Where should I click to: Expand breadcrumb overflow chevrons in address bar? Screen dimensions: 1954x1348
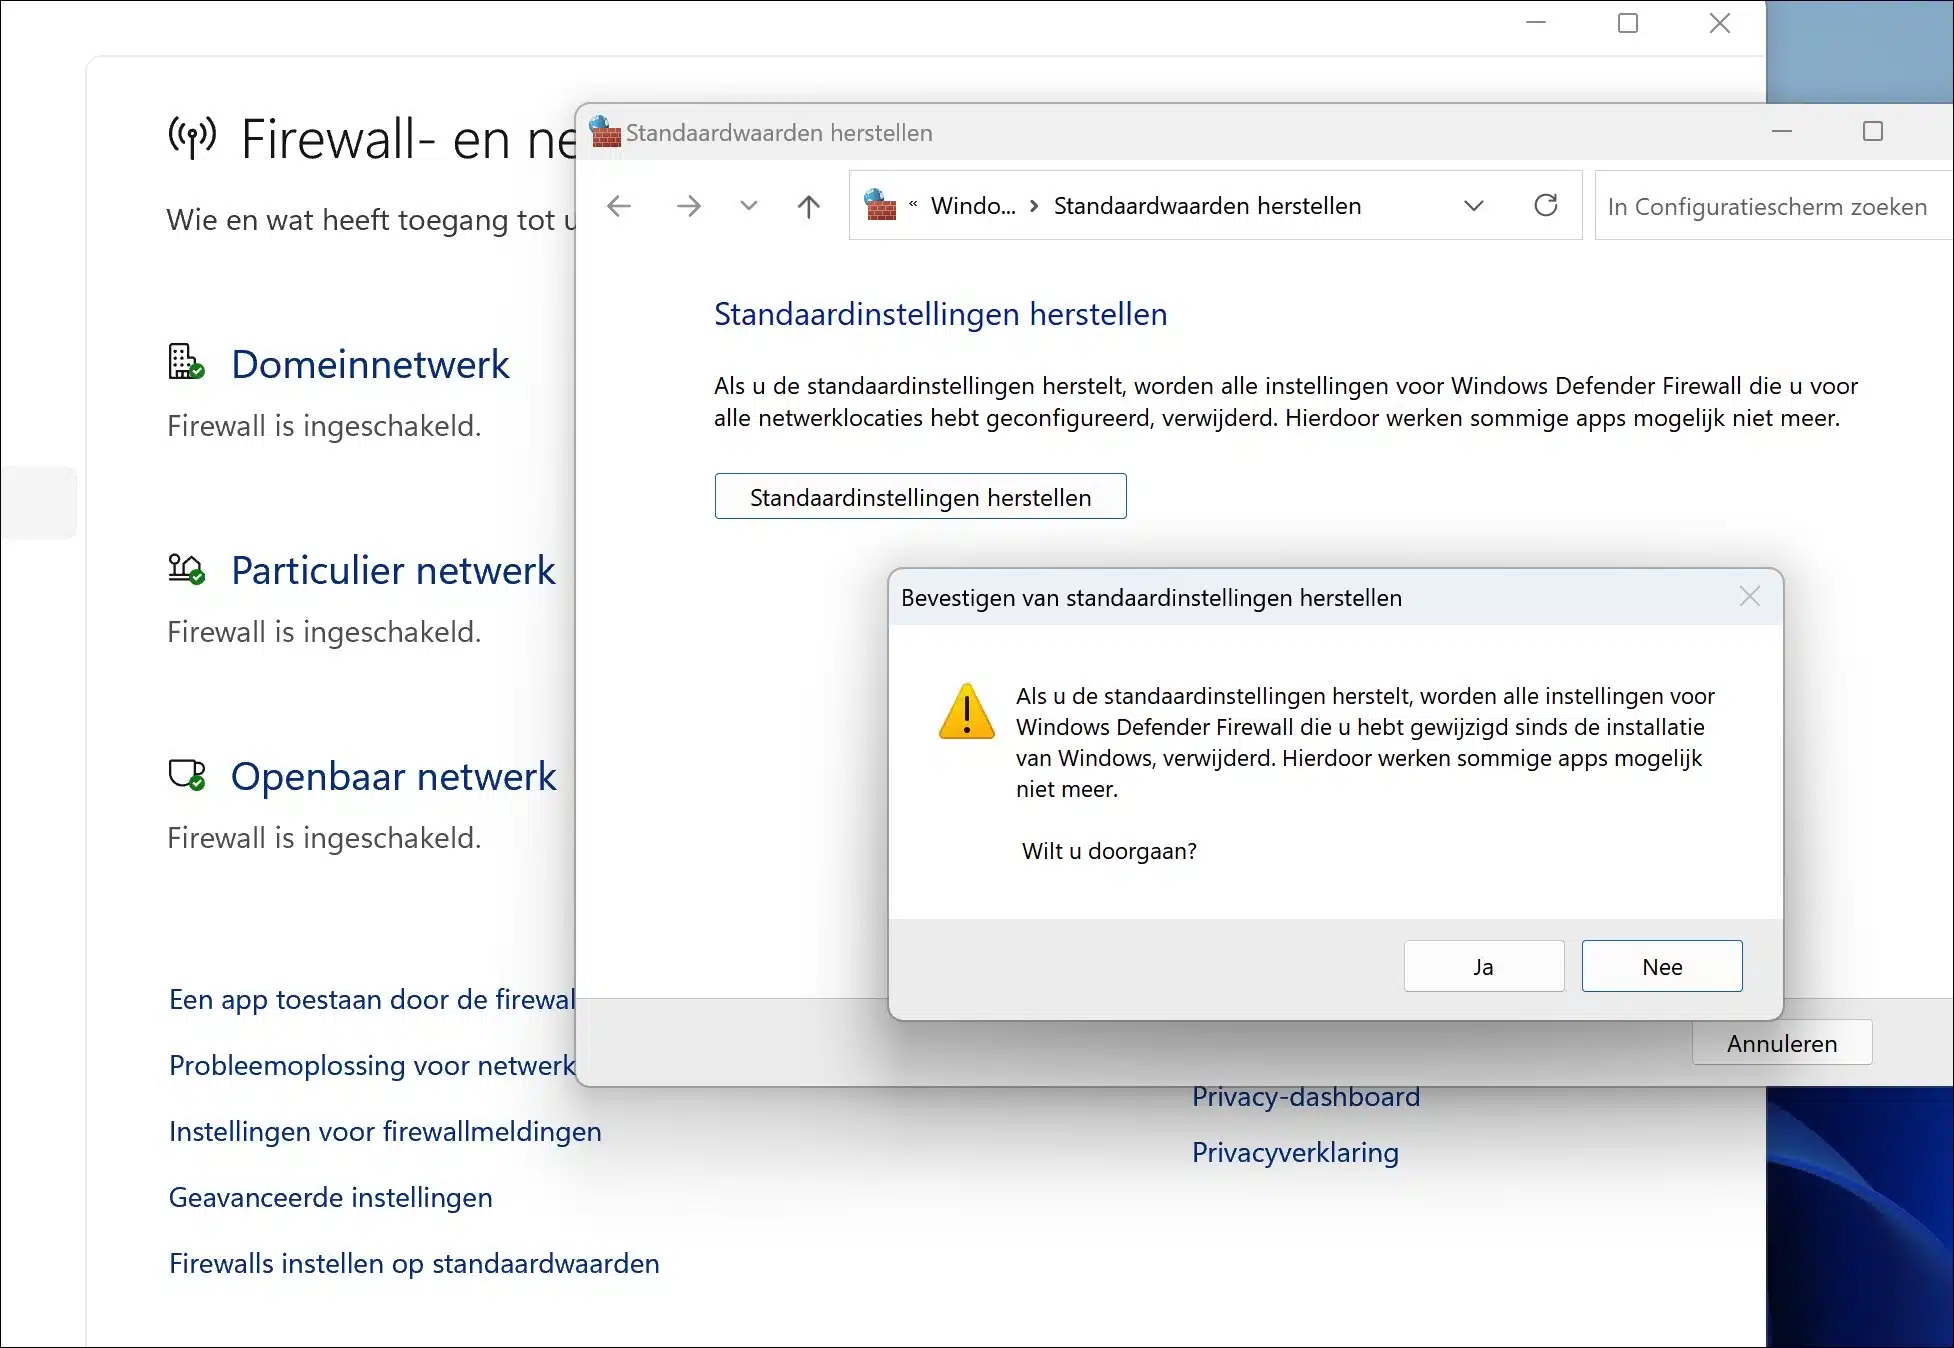pyautogui.click(x=913, y=205)
